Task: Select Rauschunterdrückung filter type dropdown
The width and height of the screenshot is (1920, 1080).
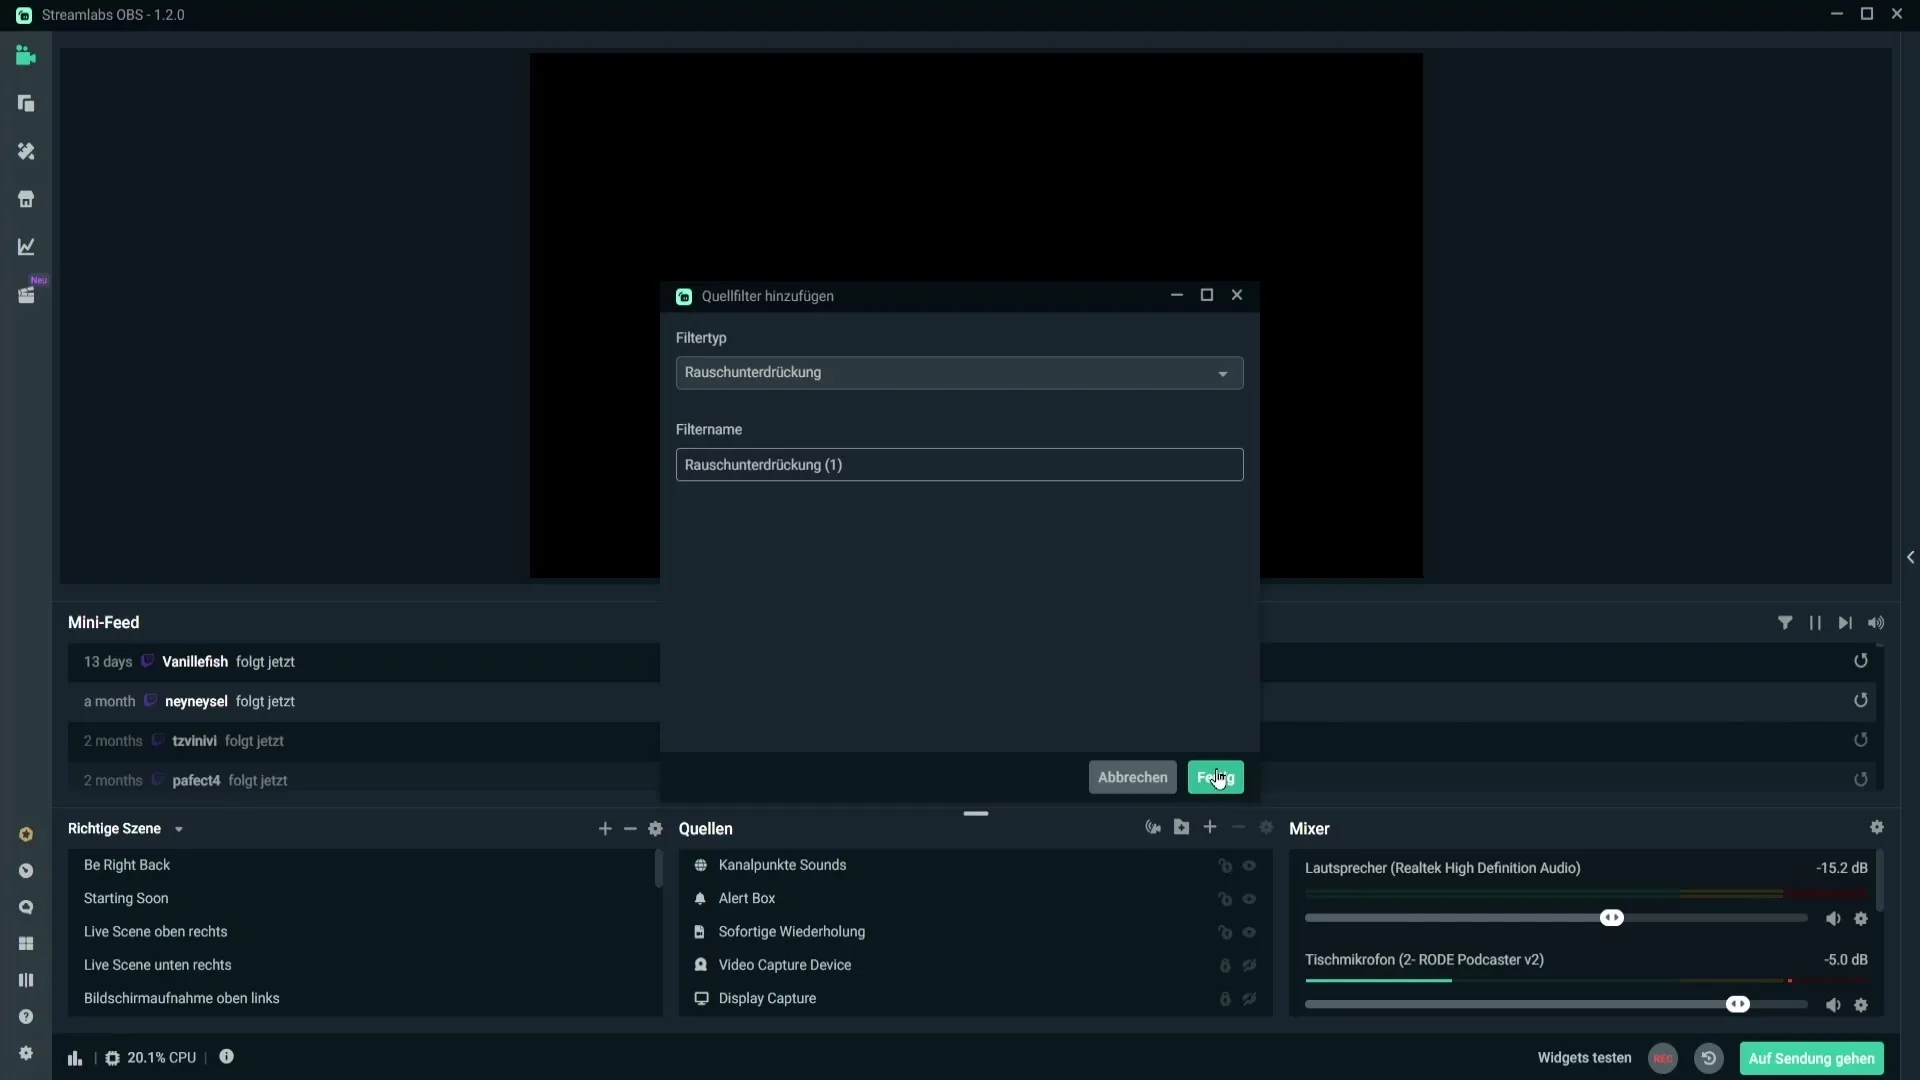Action: pyautogui.click(x=960, y=372)
